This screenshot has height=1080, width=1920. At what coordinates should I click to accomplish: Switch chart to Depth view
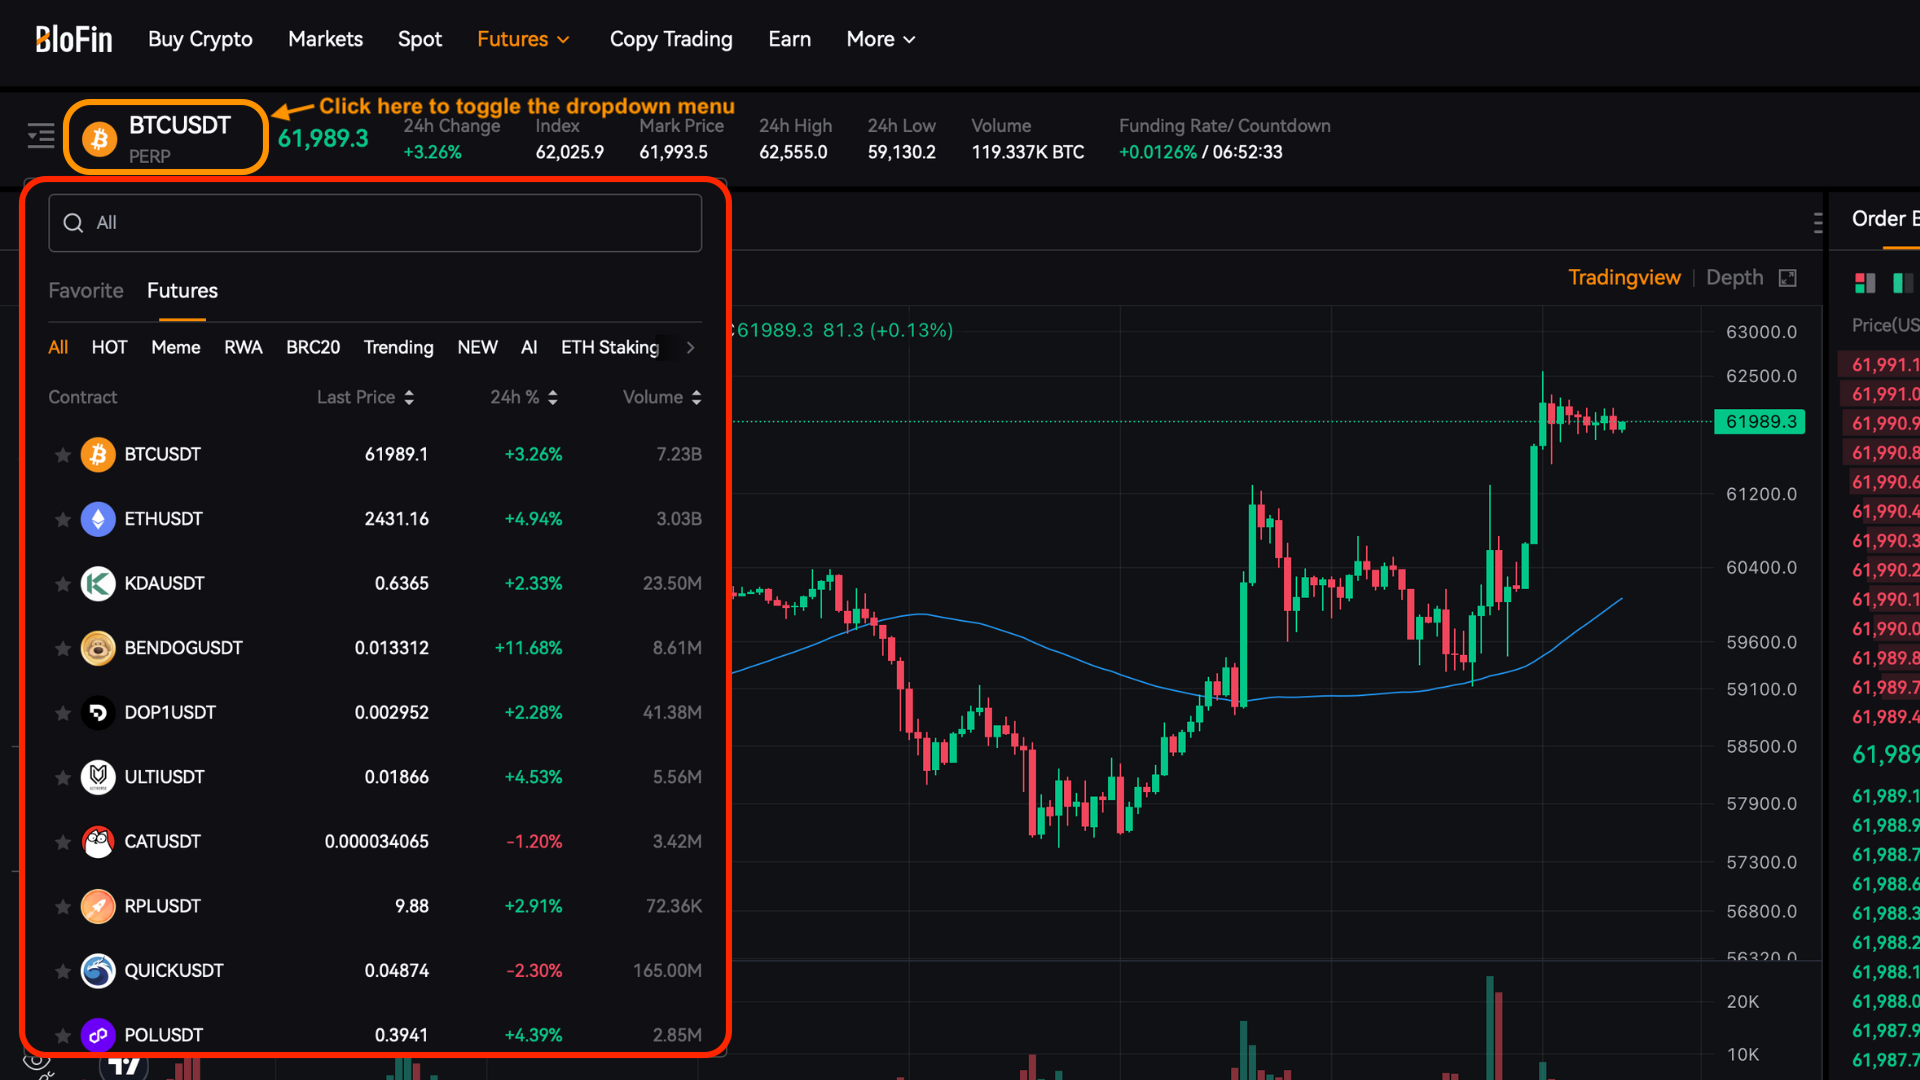click(x=1734, y=277)
